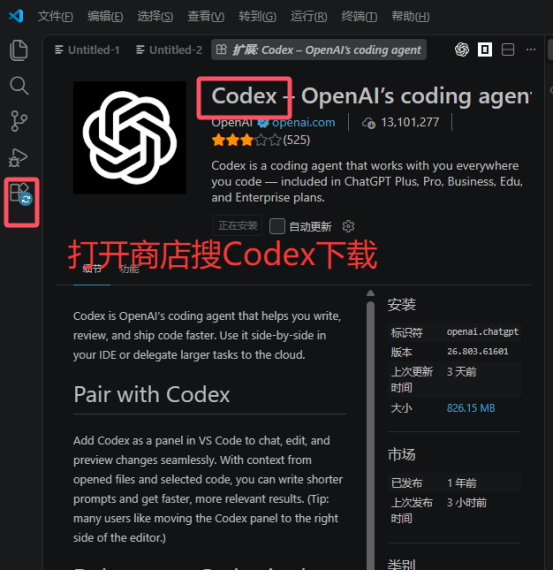The width and height of the screenshot is (554, 571).
Task: Switch to the Untitled-2 tab
Action: tap(169, 50)
